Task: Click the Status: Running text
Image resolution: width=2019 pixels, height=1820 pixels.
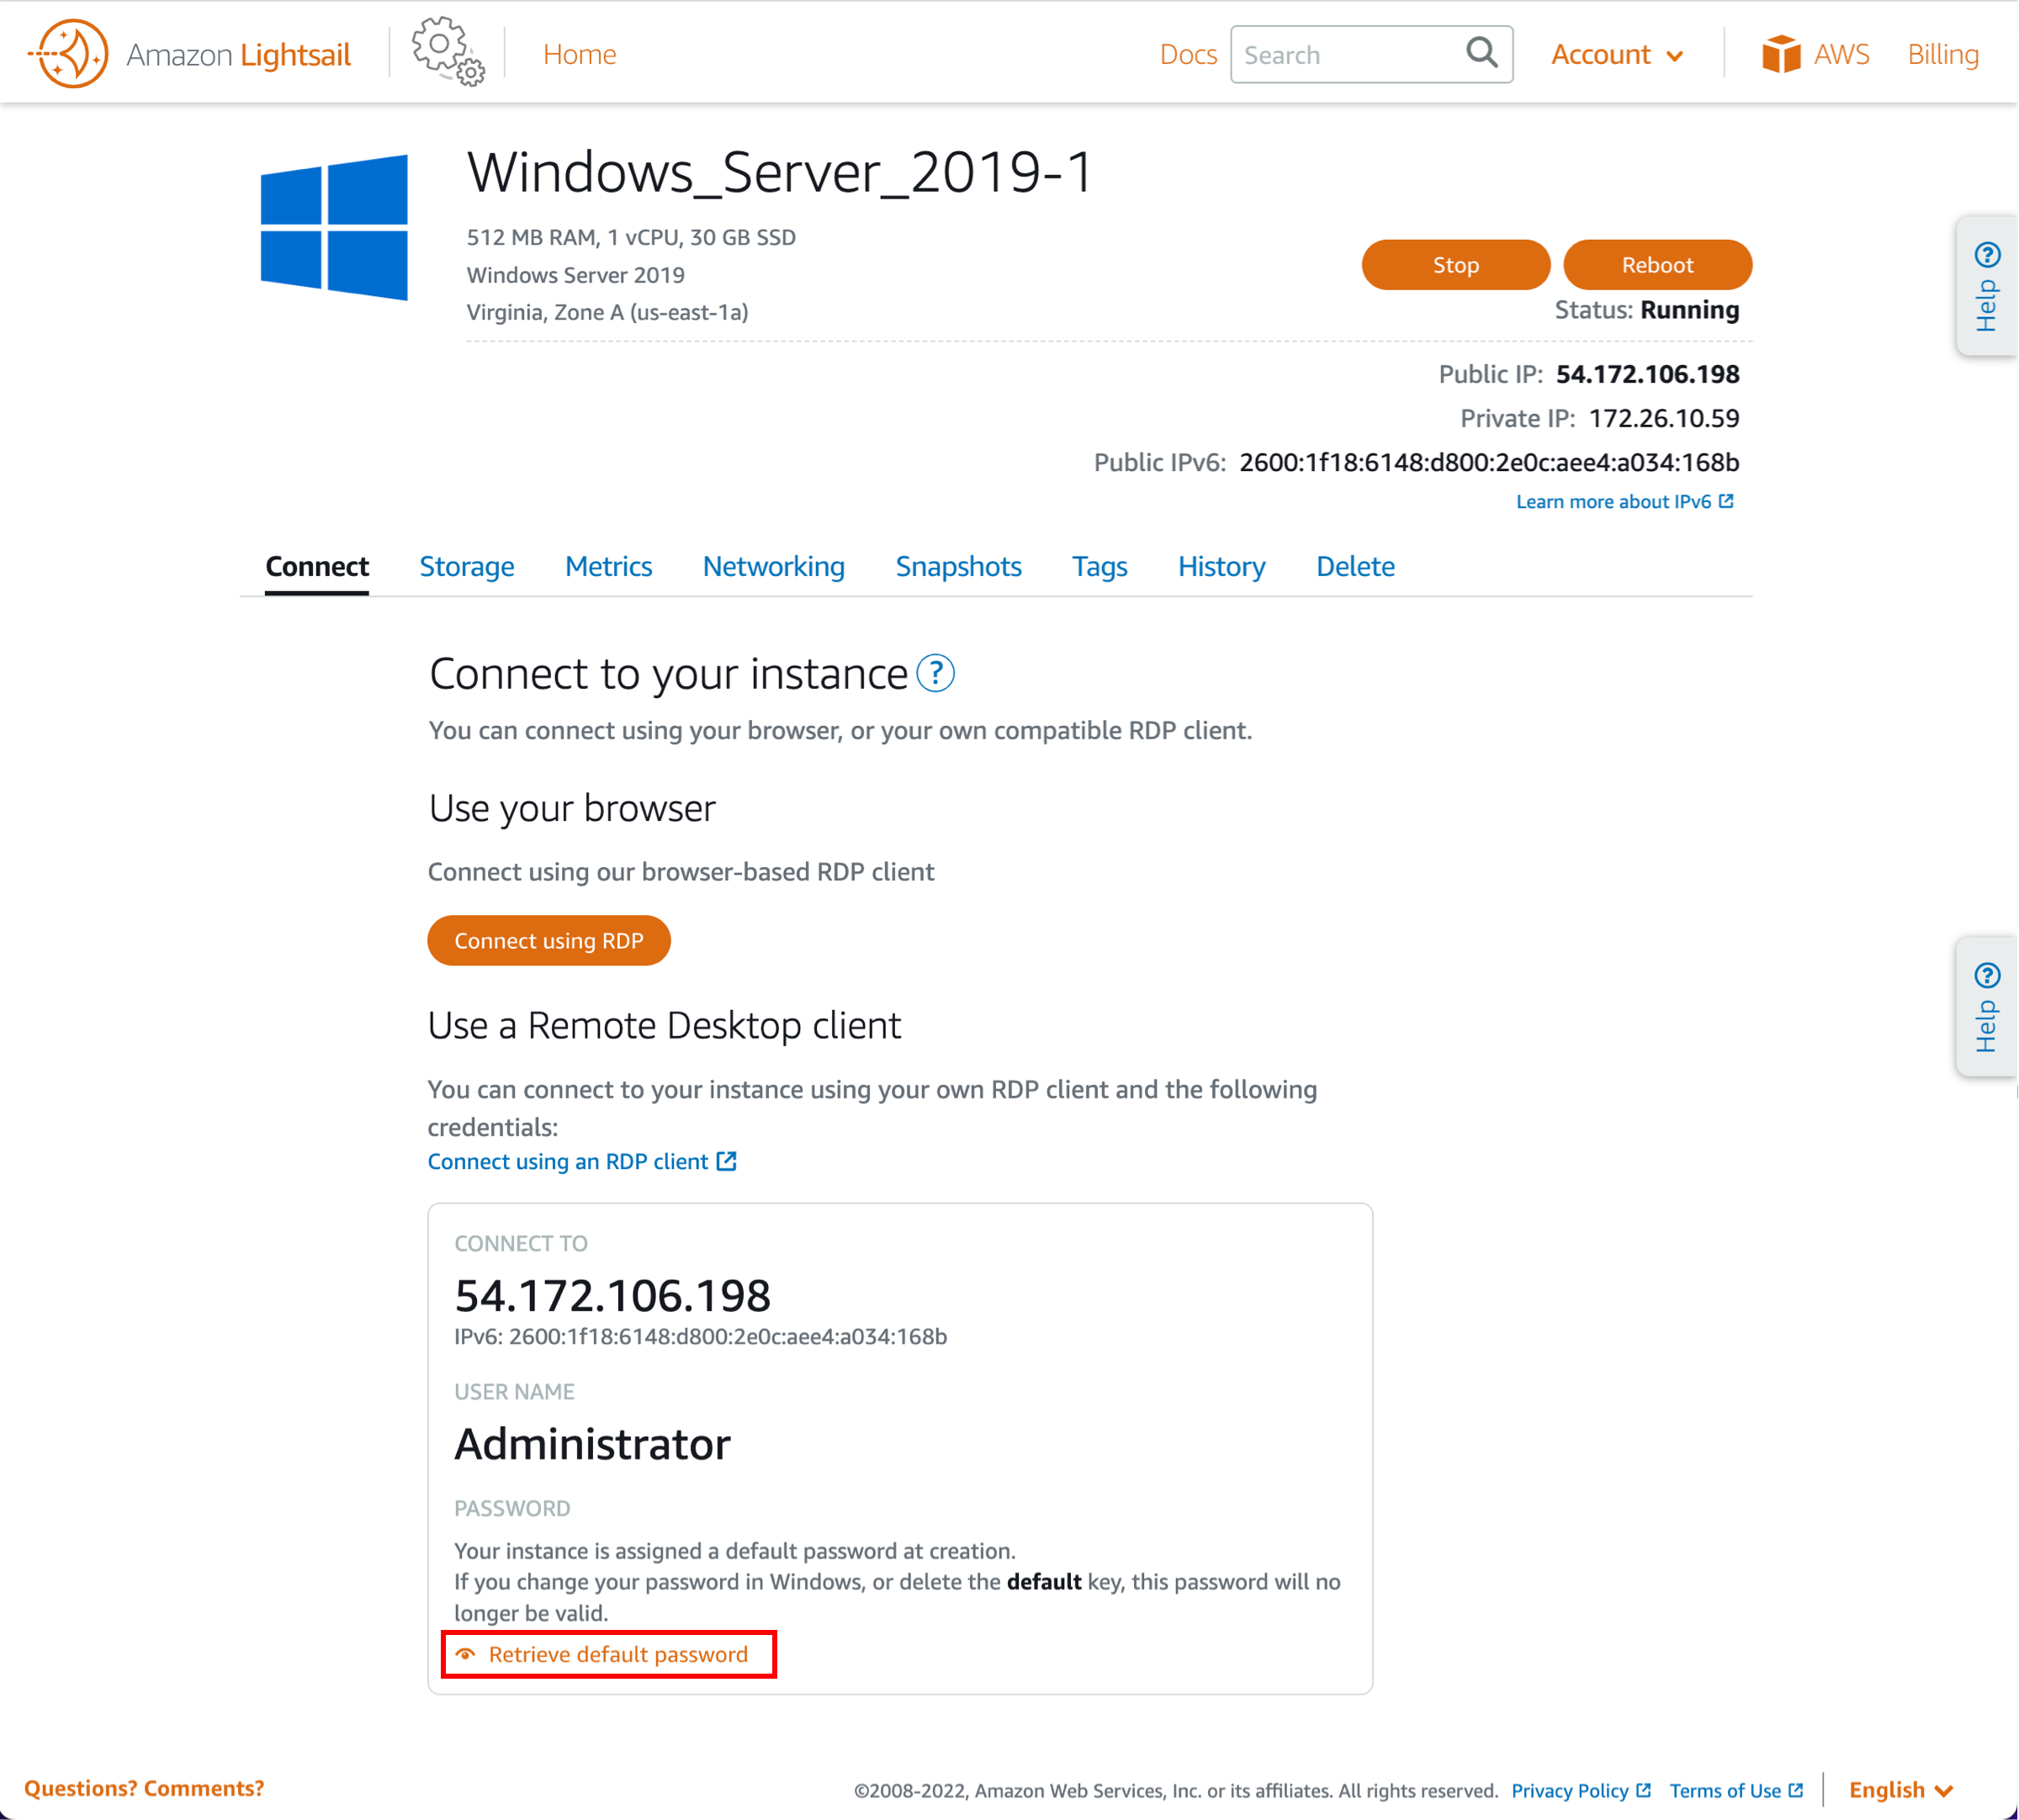Action: point(1646,310)
